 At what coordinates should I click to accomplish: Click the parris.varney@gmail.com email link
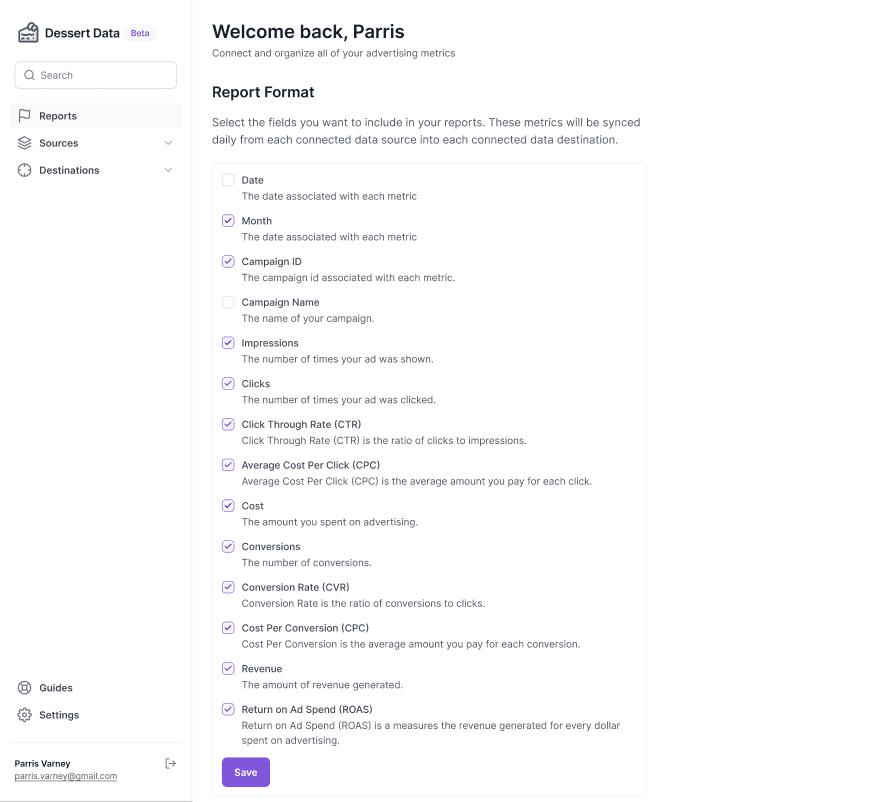[66, 776]
